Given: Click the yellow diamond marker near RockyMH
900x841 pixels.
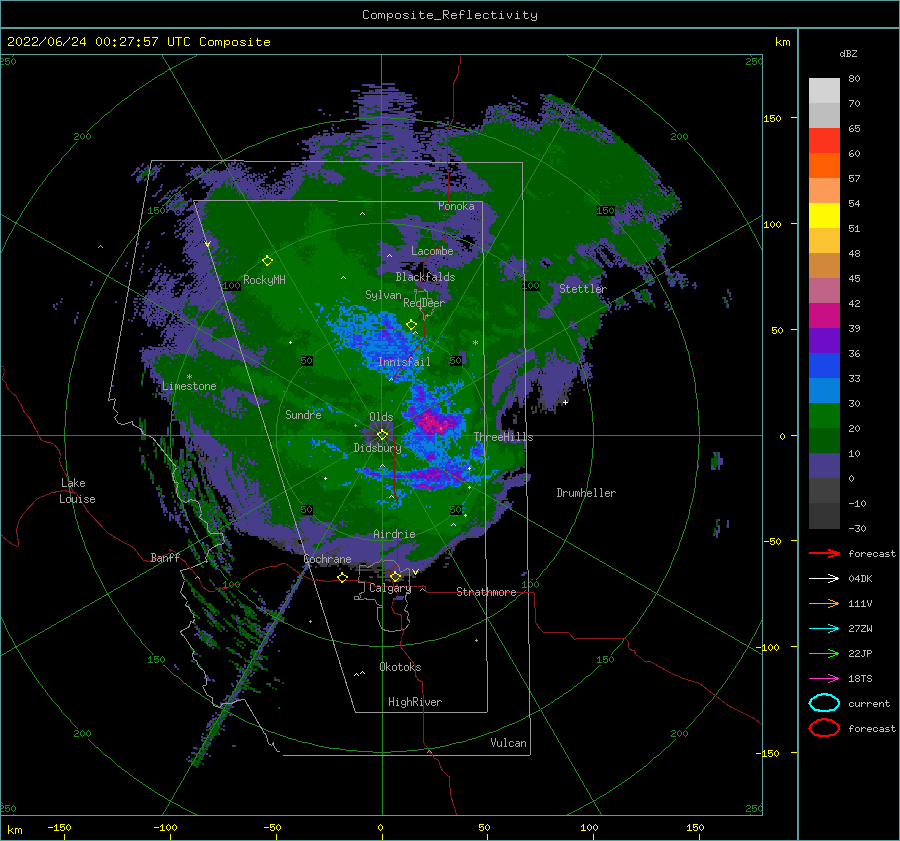Looking at the screenshot, I should pyautogui.click(x=267, y=261).
